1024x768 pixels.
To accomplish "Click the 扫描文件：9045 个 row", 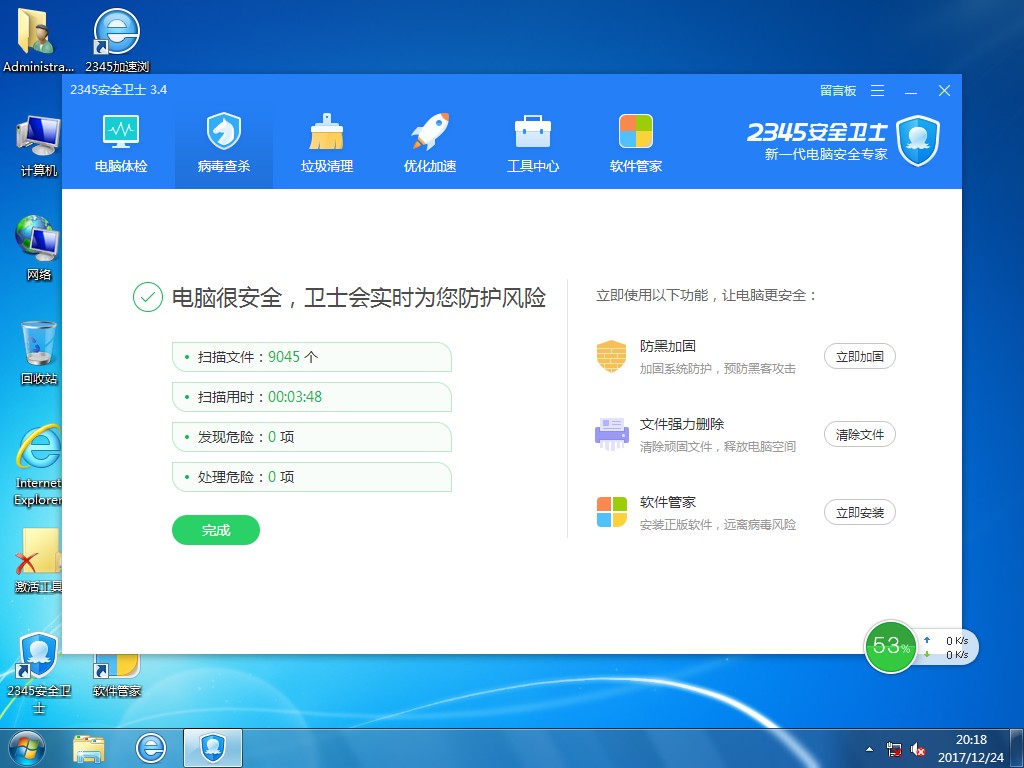I will [x=312, y=357].
